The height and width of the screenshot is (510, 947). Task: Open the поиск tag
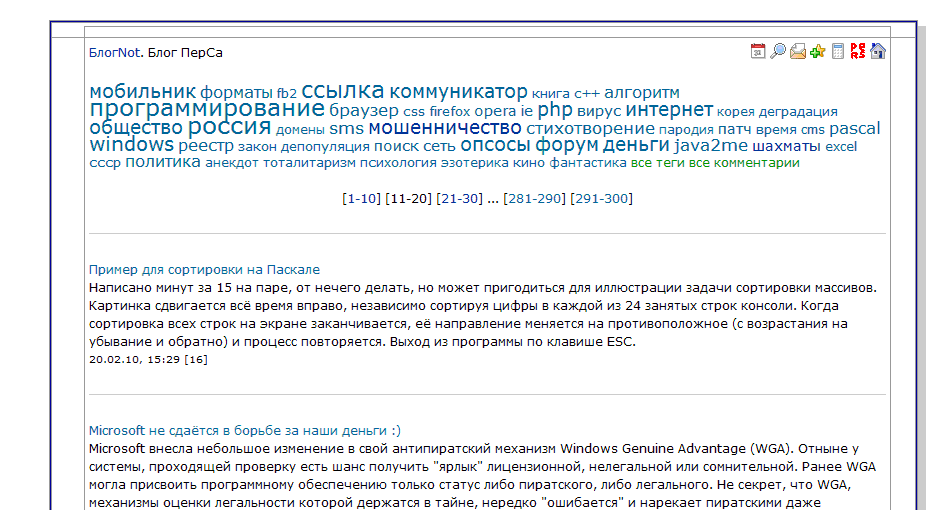coord(396,146)
